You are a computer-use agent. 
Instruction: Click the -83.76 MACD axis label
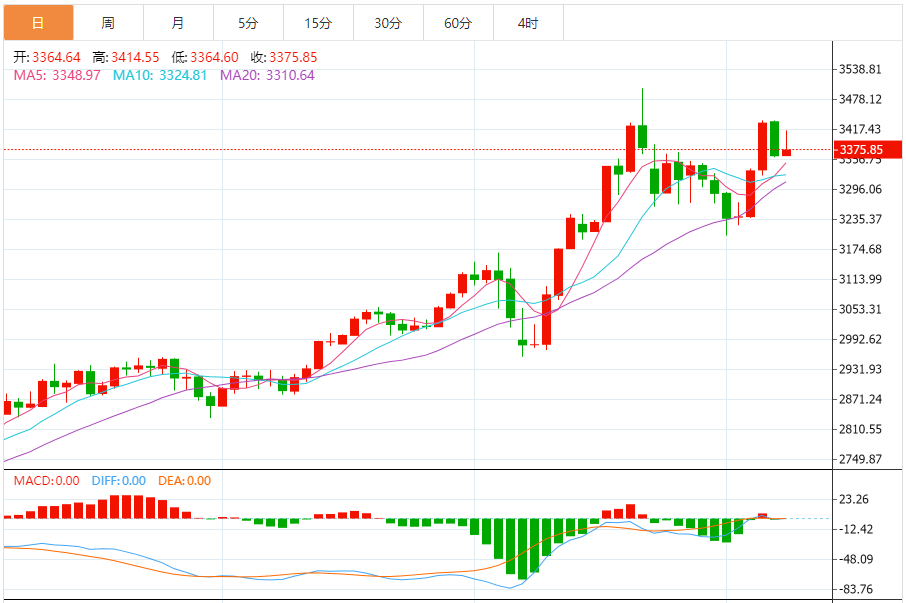856,590
